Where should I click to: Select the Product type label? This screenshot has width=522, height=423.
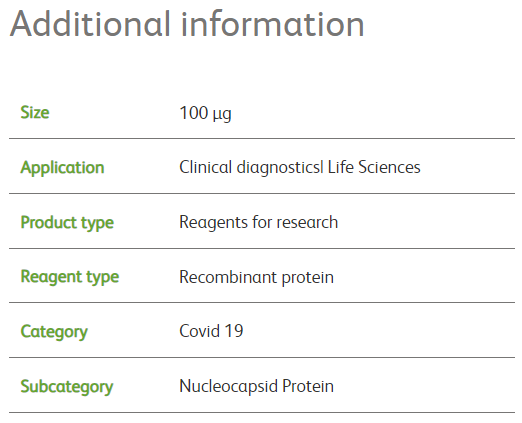(x=67, y=223)
